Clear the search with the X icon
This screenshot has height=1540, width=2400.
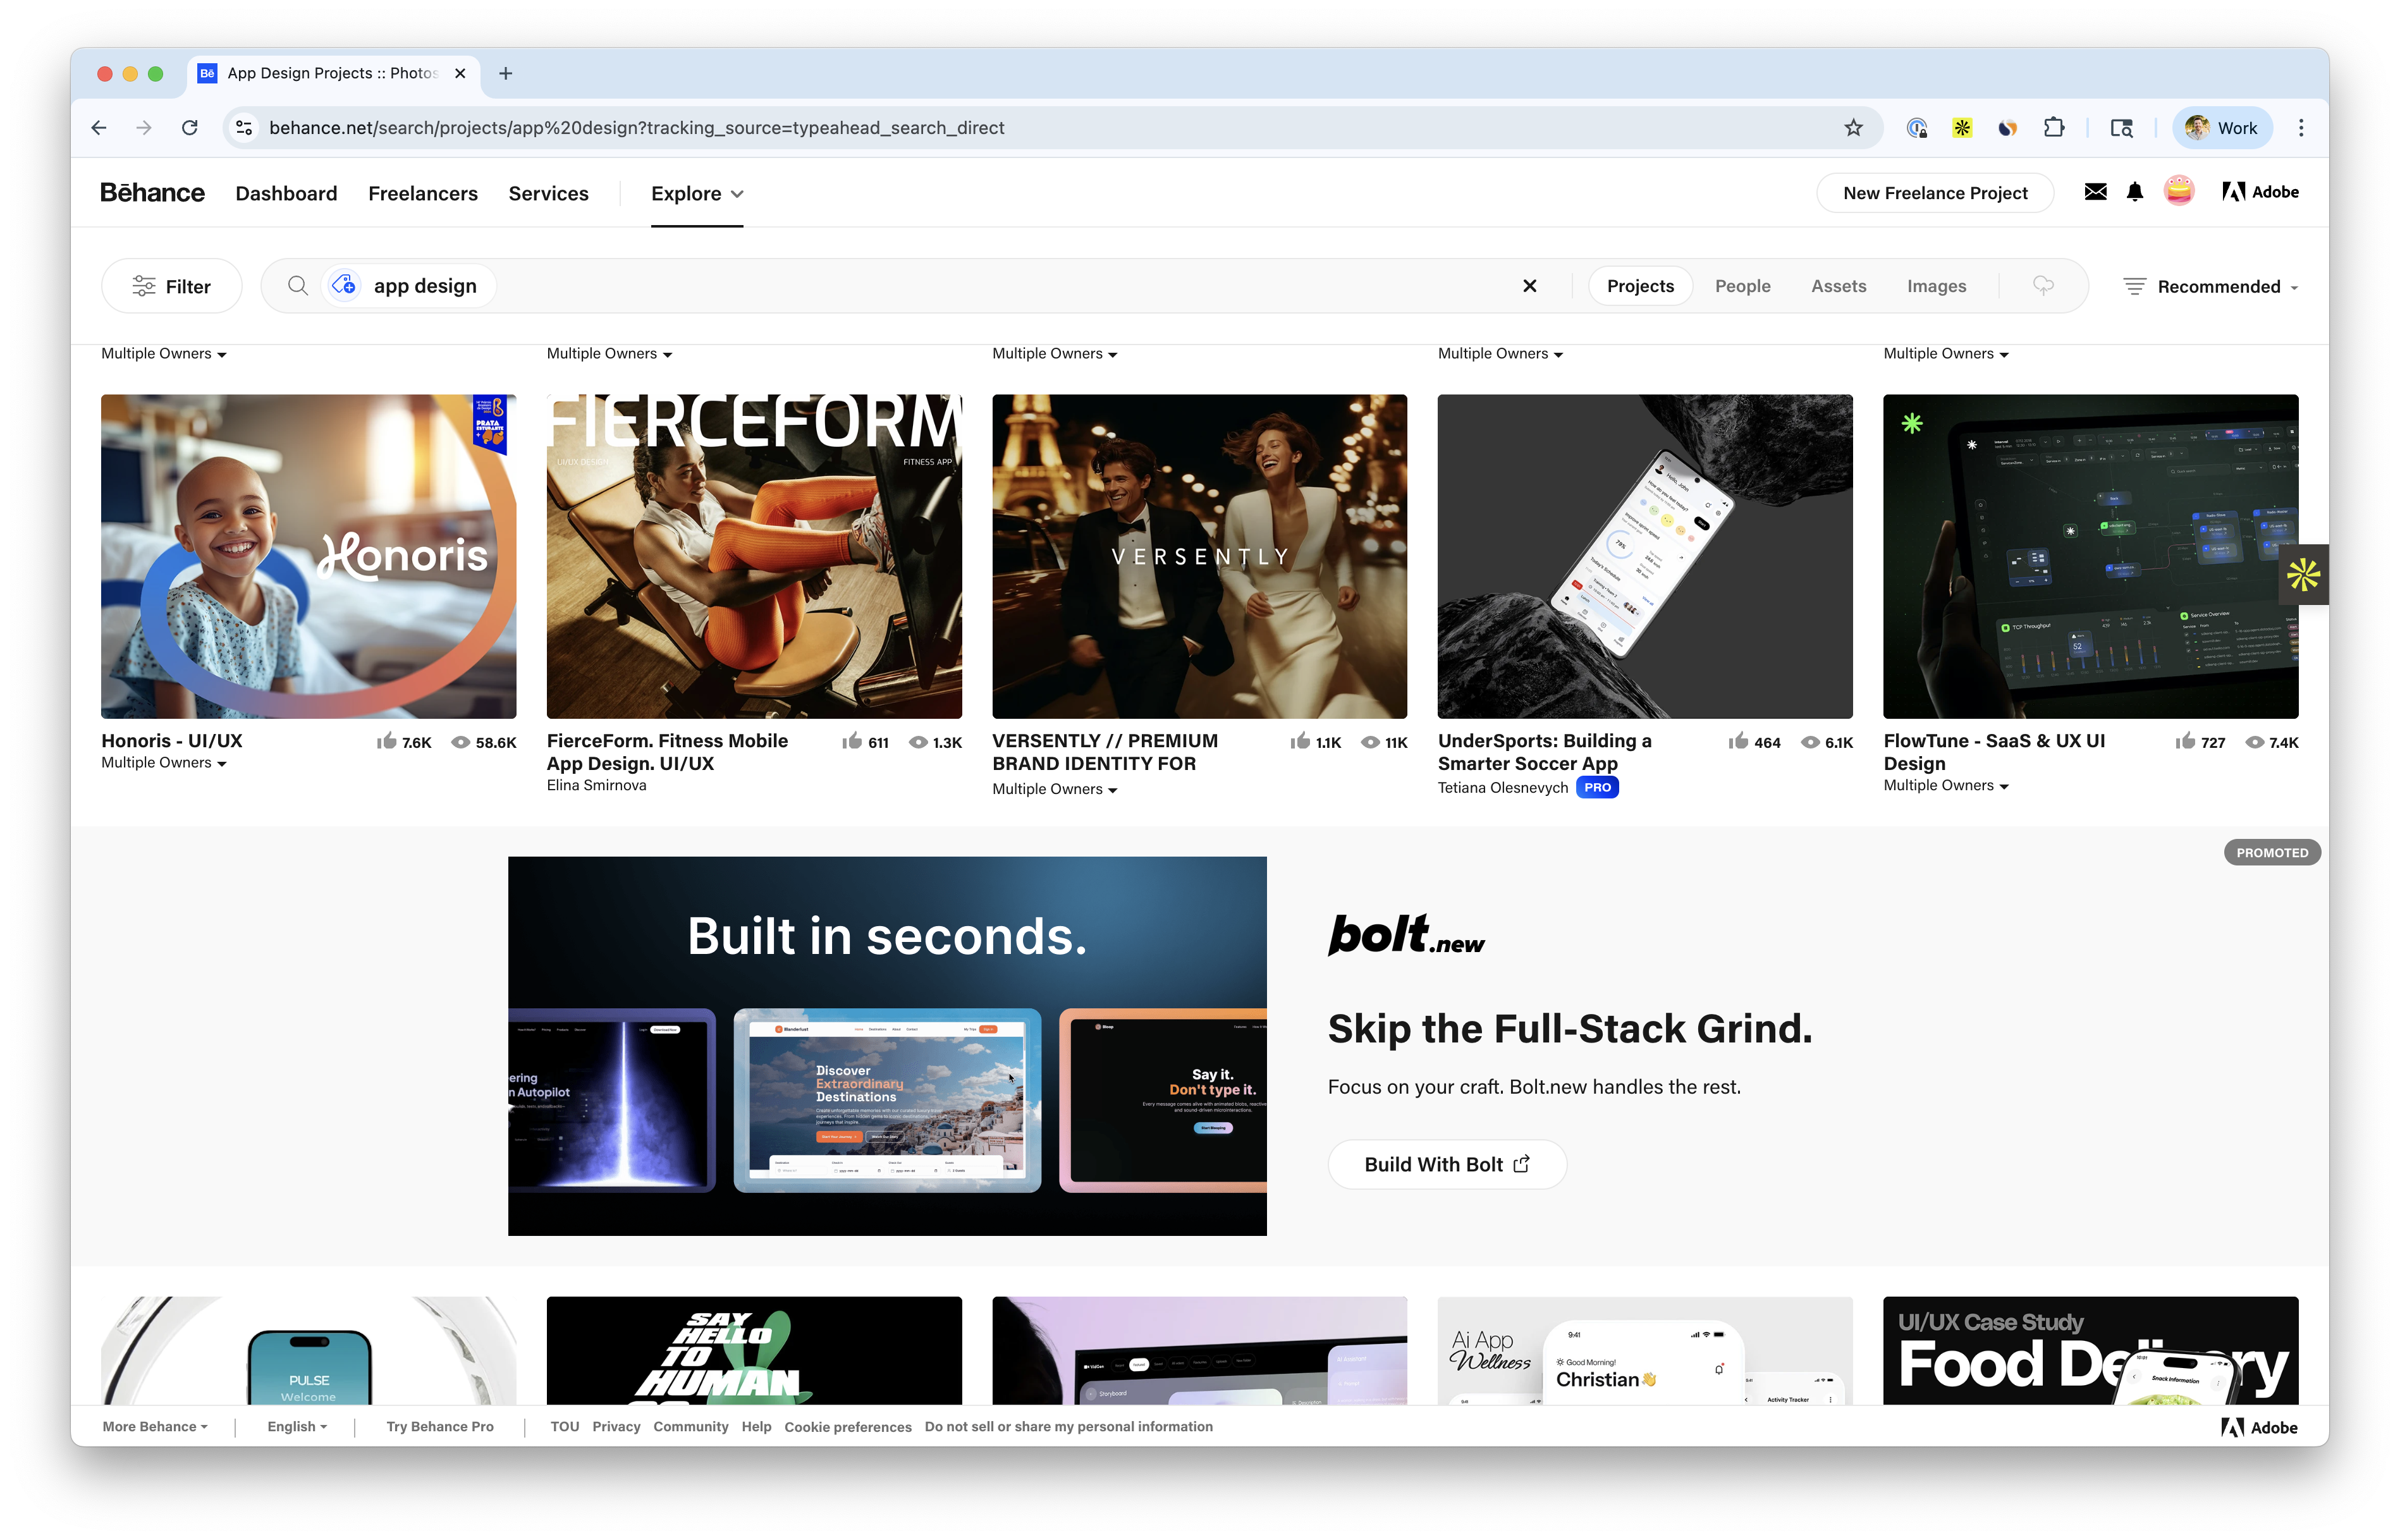1529,286
